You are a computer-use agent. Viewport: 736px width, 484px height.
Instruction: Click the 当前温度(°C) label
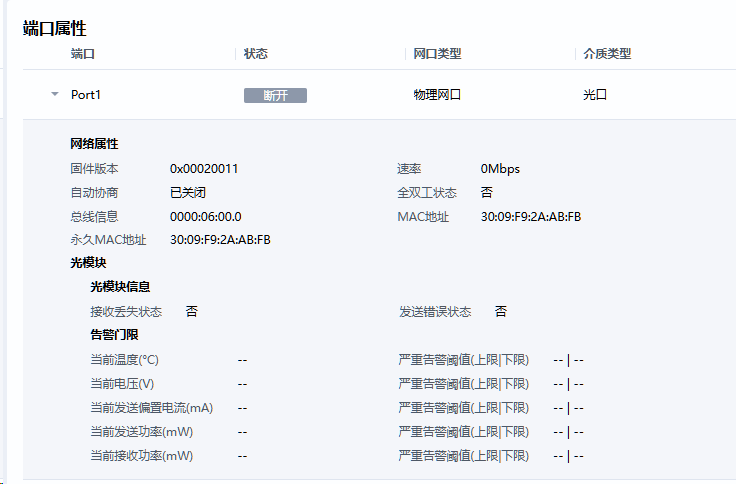coord(124,360)
